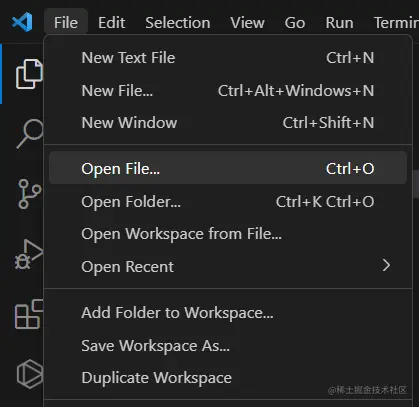
Task: Click the VS Code logo icon
Action: (x=22, y=22)
